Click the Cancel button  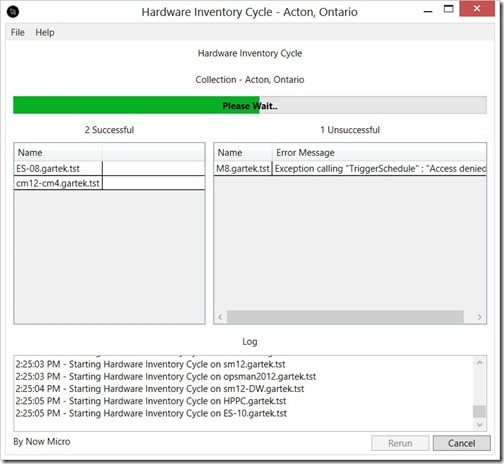(x=461, y=443)
